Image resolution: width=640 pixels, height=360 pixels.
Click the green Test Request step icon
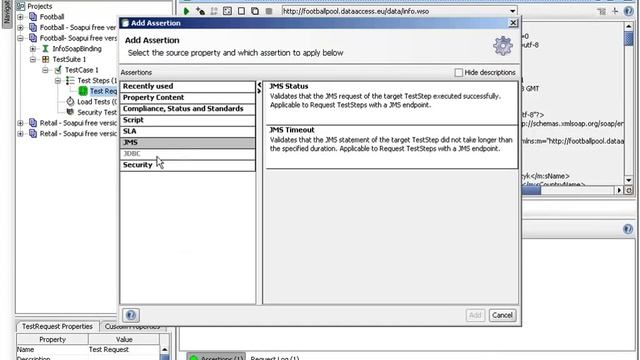(x=83, y=91)
